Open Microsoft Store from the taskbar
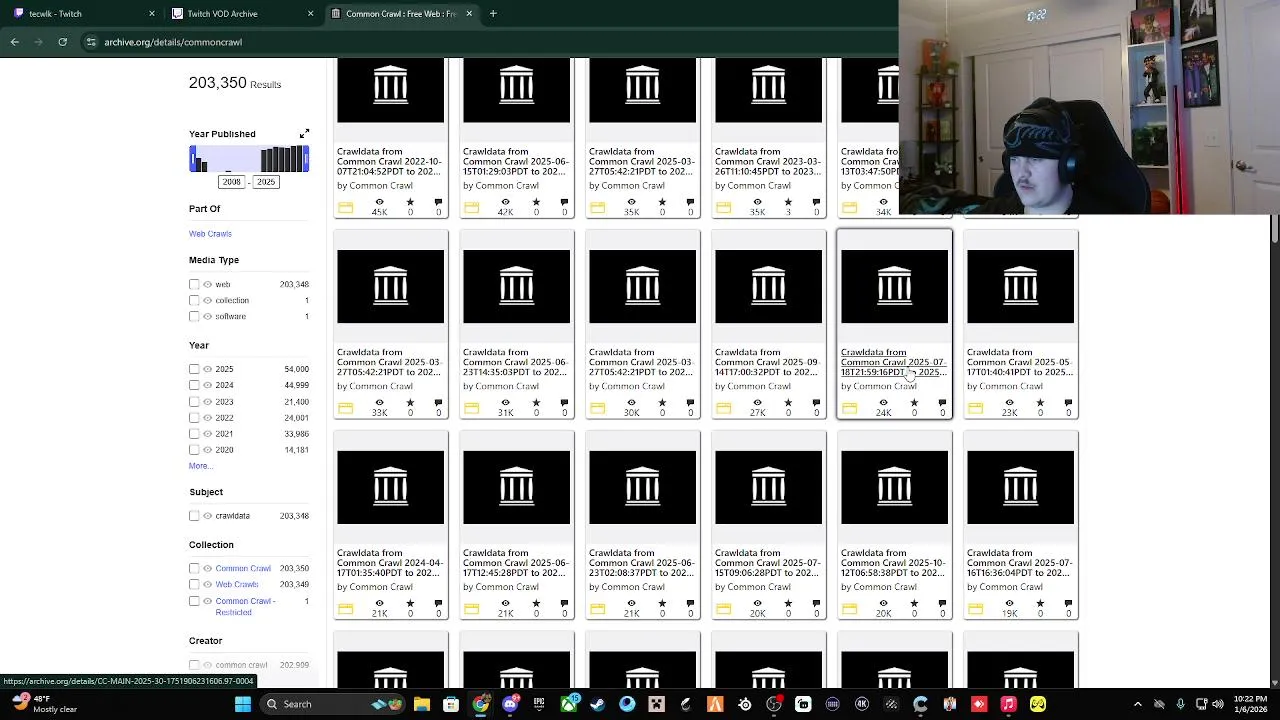Viewport: 1280px width, 720px height. coord(451,704)
